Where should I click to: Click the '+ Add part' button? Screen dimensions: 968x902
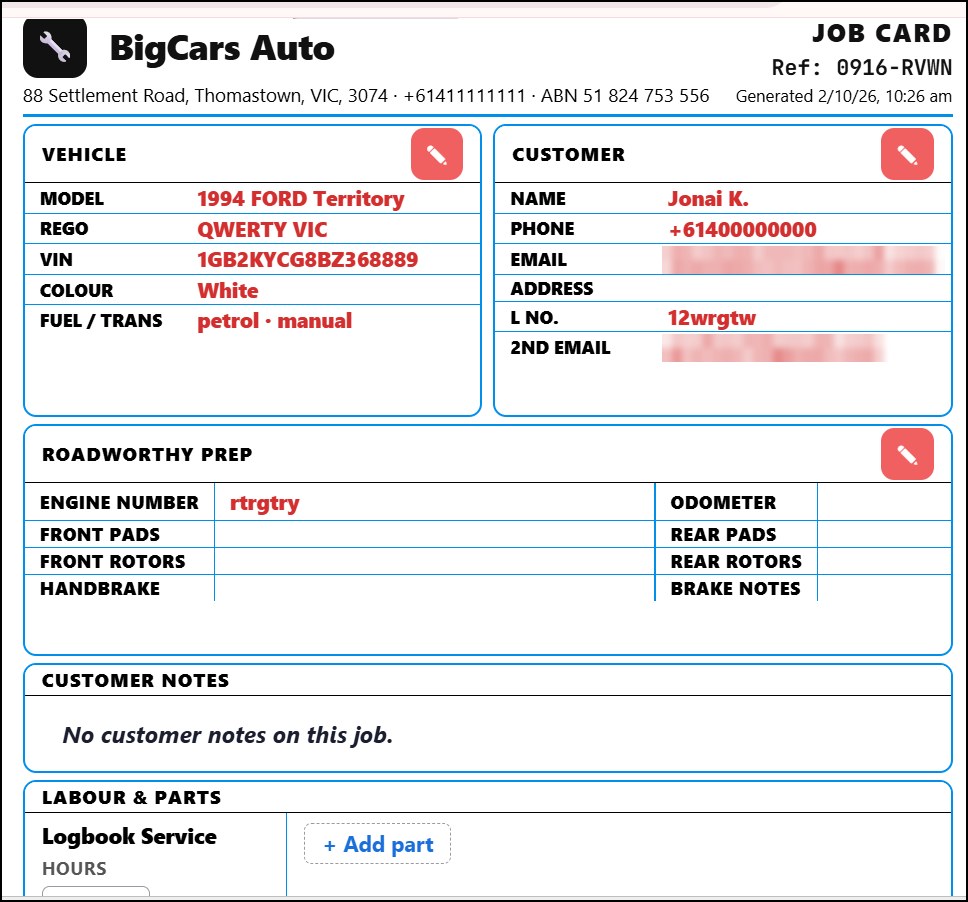[x=377, y=843]
